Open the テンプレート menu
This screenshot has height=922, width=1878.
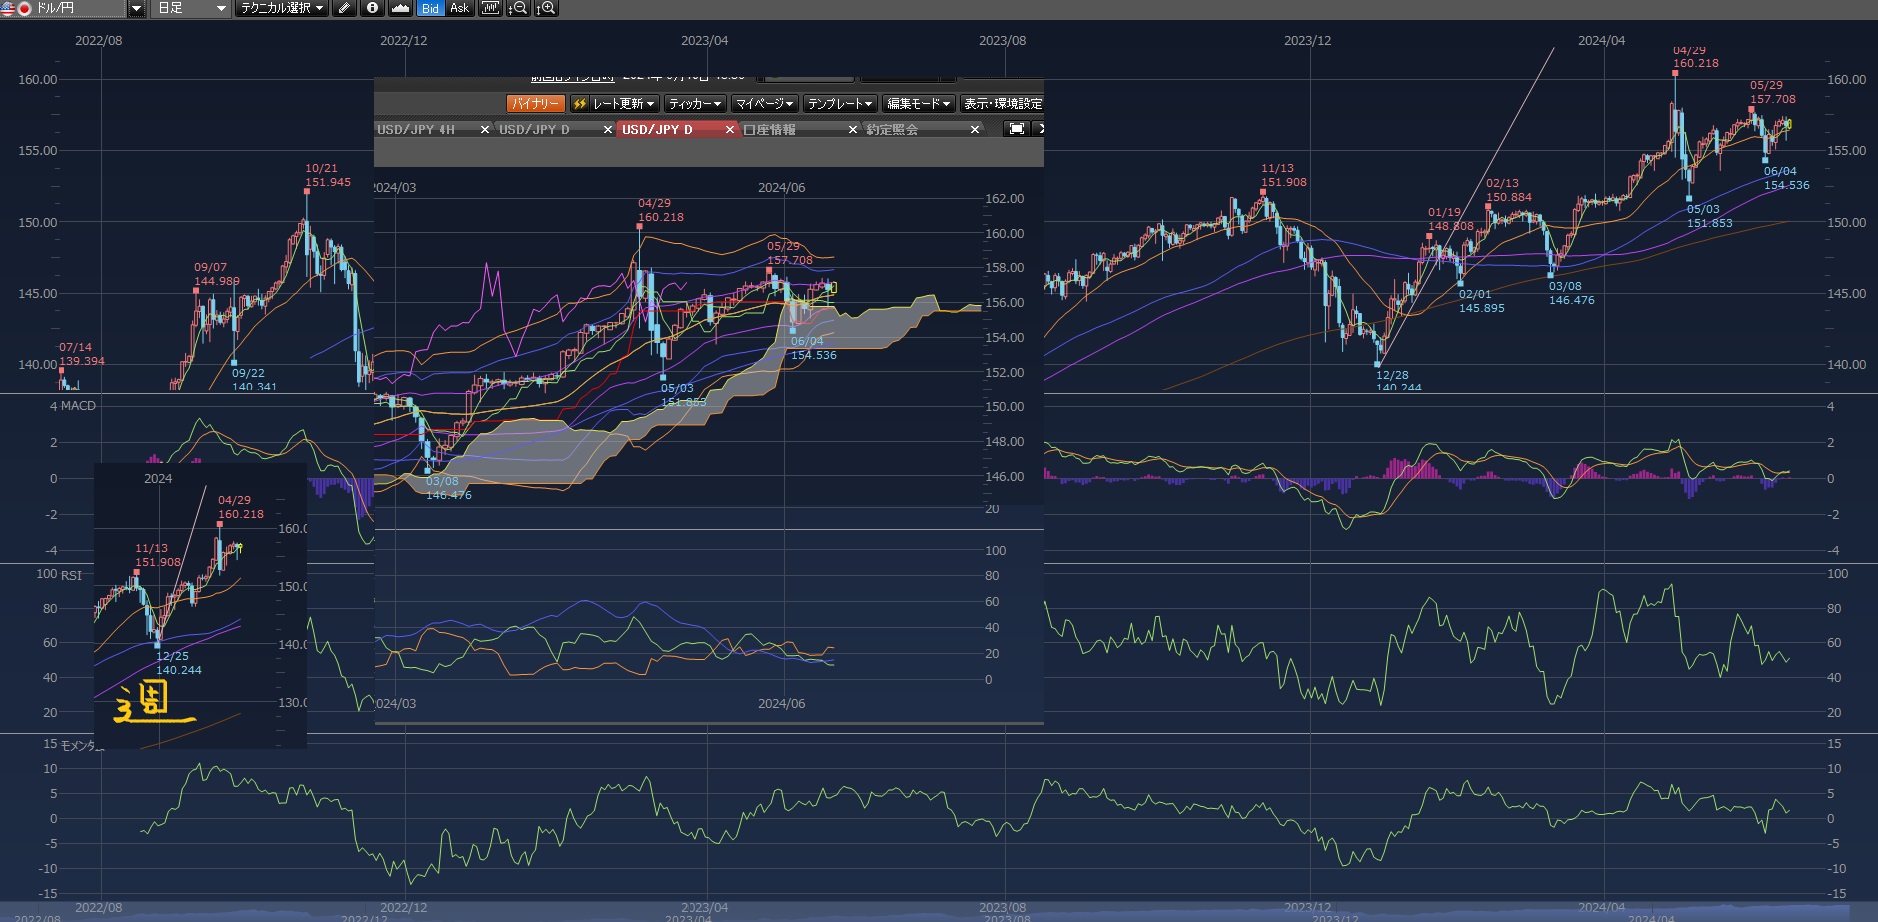pos(840,104)
